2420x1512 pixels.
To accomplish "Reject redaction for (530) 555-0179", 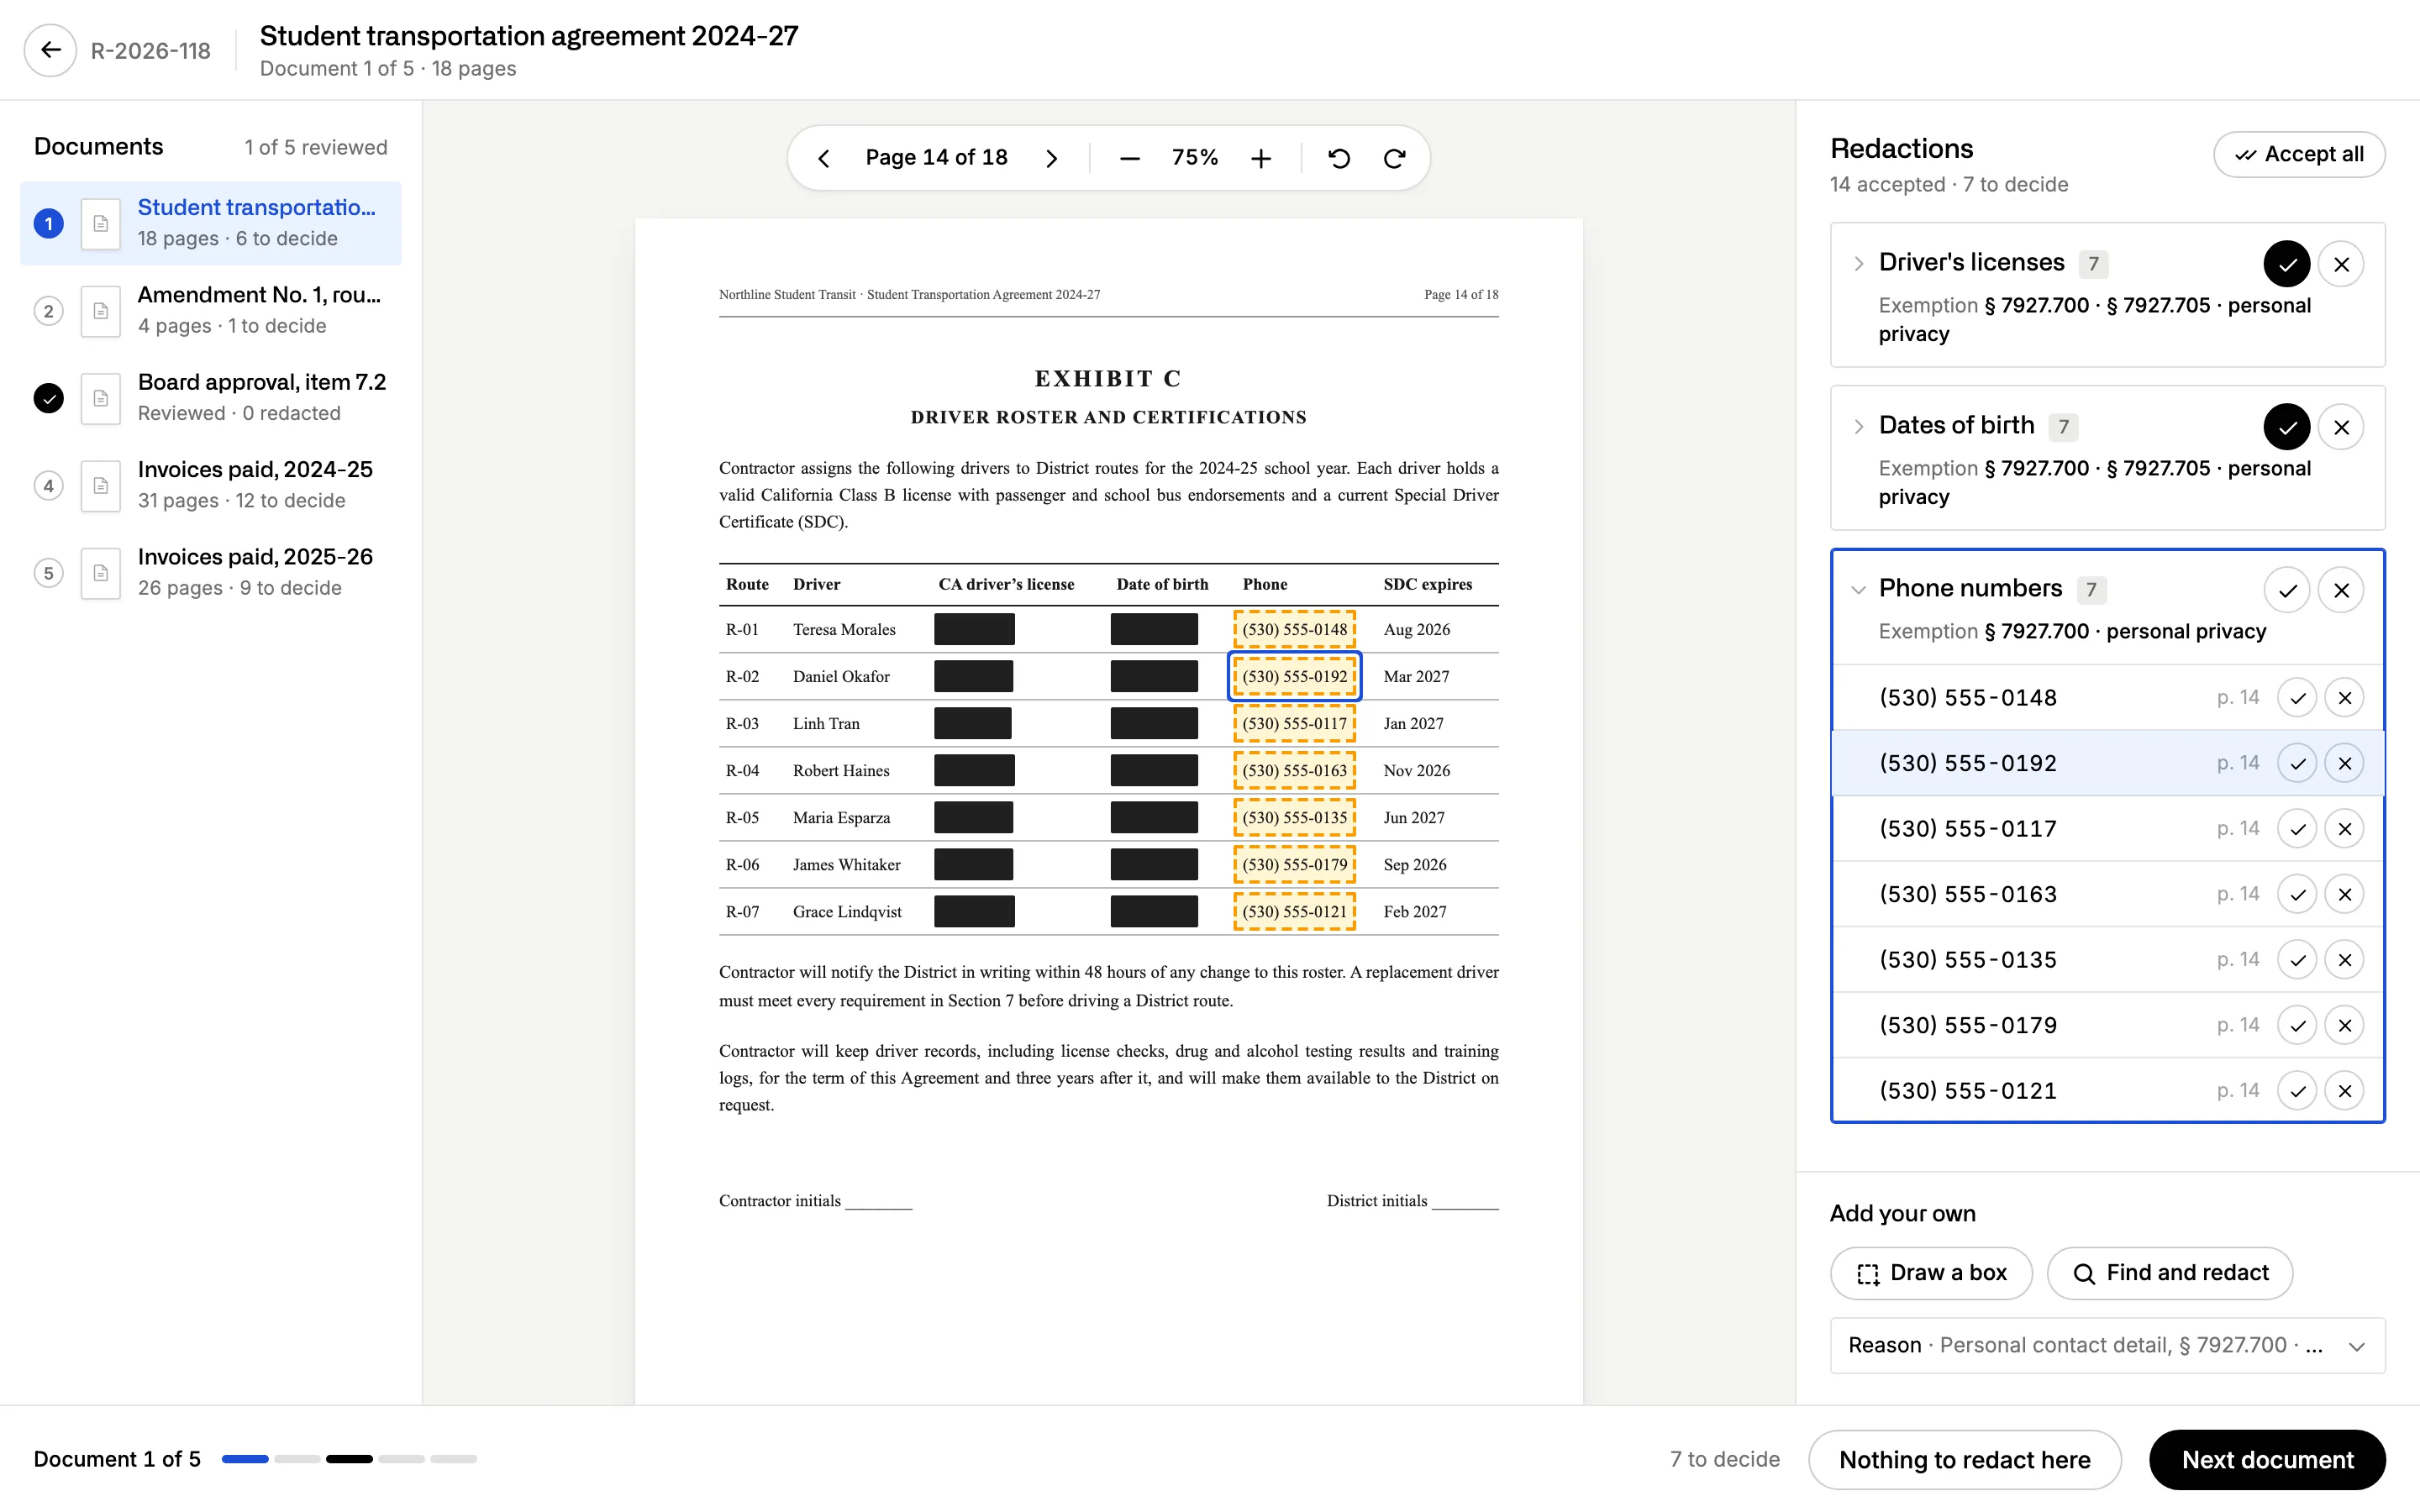I will coord(2344,1025).
